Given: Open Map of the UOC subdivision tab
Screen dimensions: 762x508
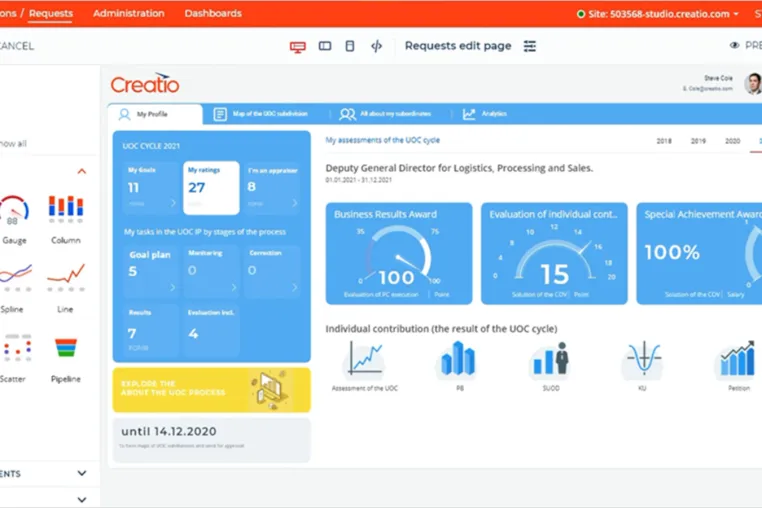Looking at the screenshot, I should pyautogui.click(x=261, y=114).
